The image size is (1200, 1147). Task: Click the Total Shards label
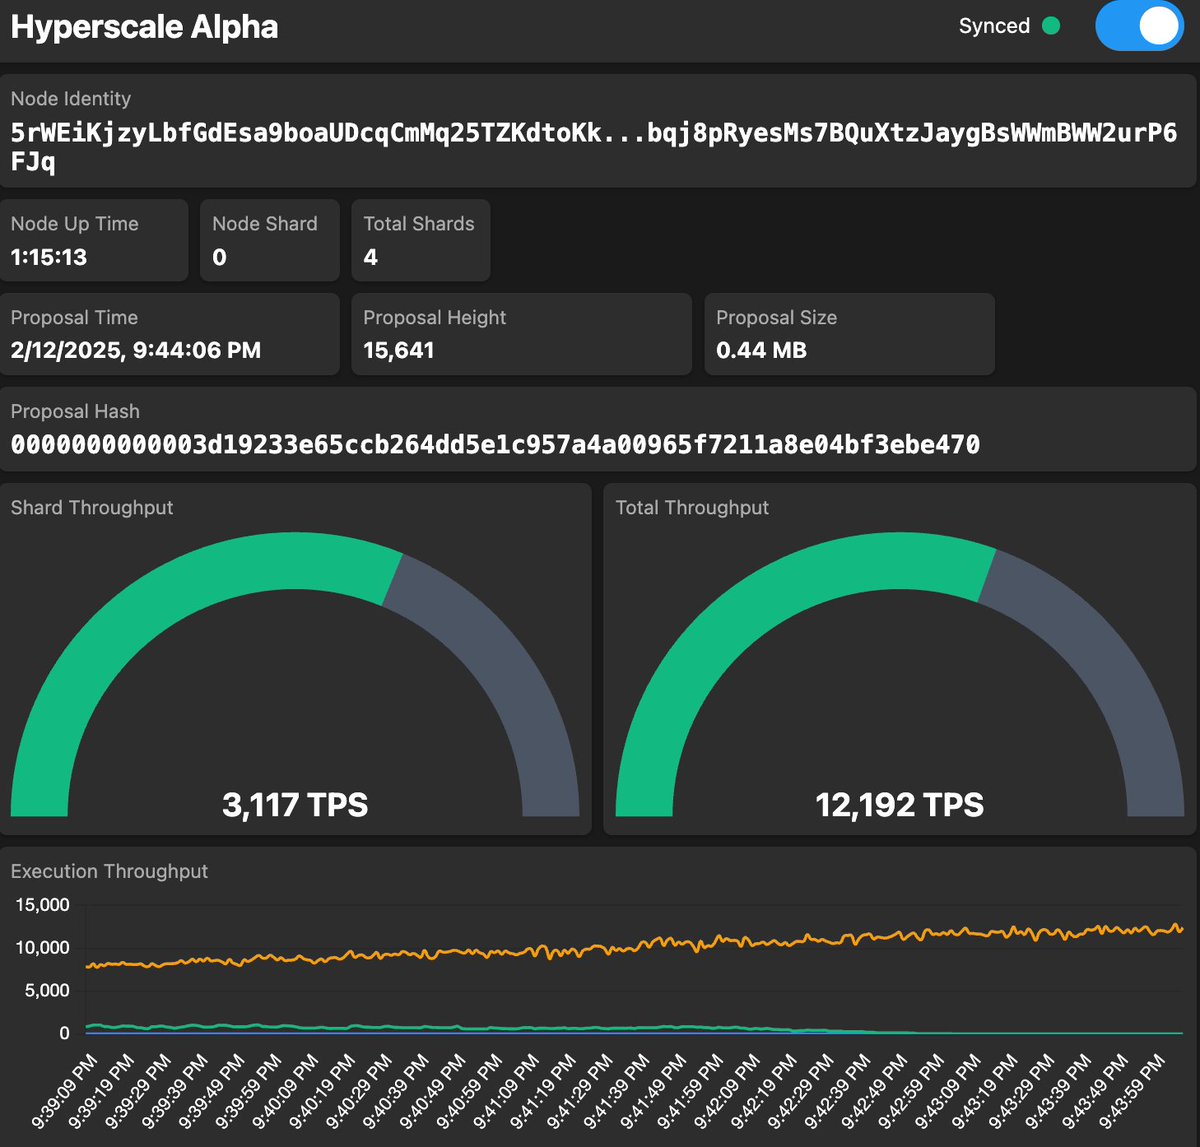pos(419,223)
